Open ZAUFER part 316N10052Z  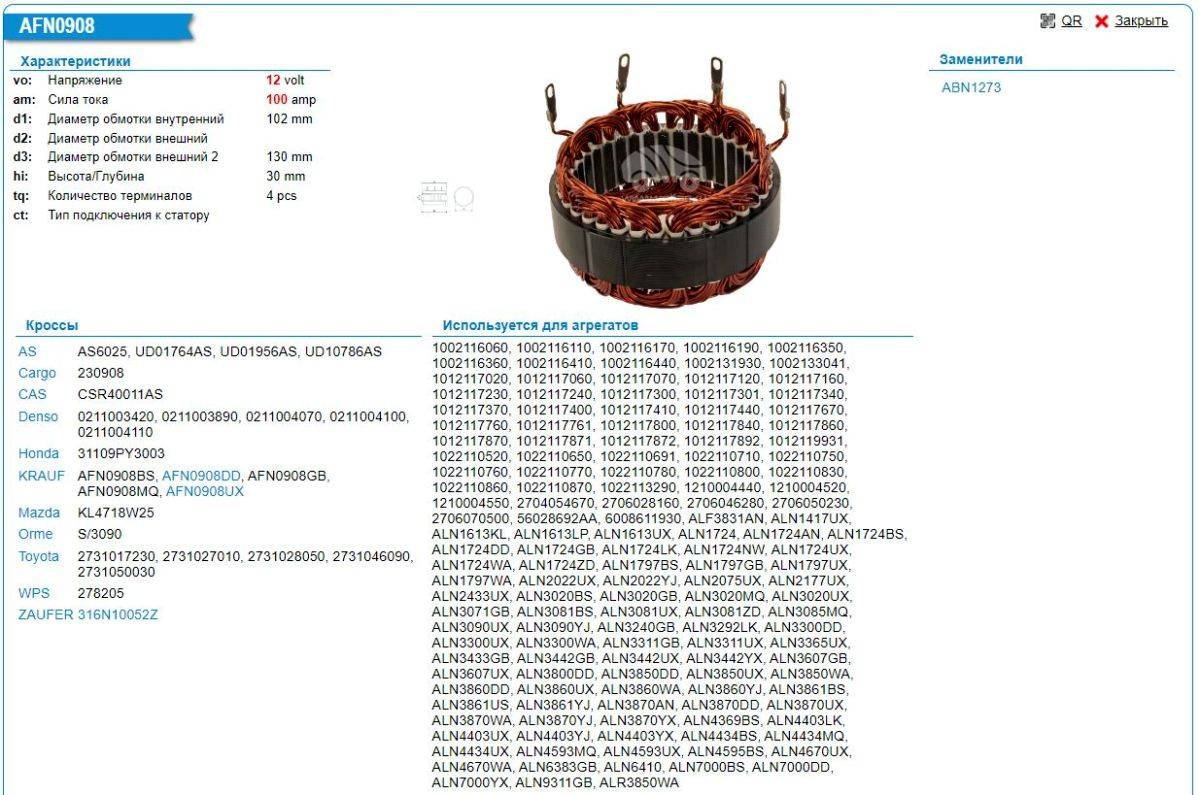point(118,615)
